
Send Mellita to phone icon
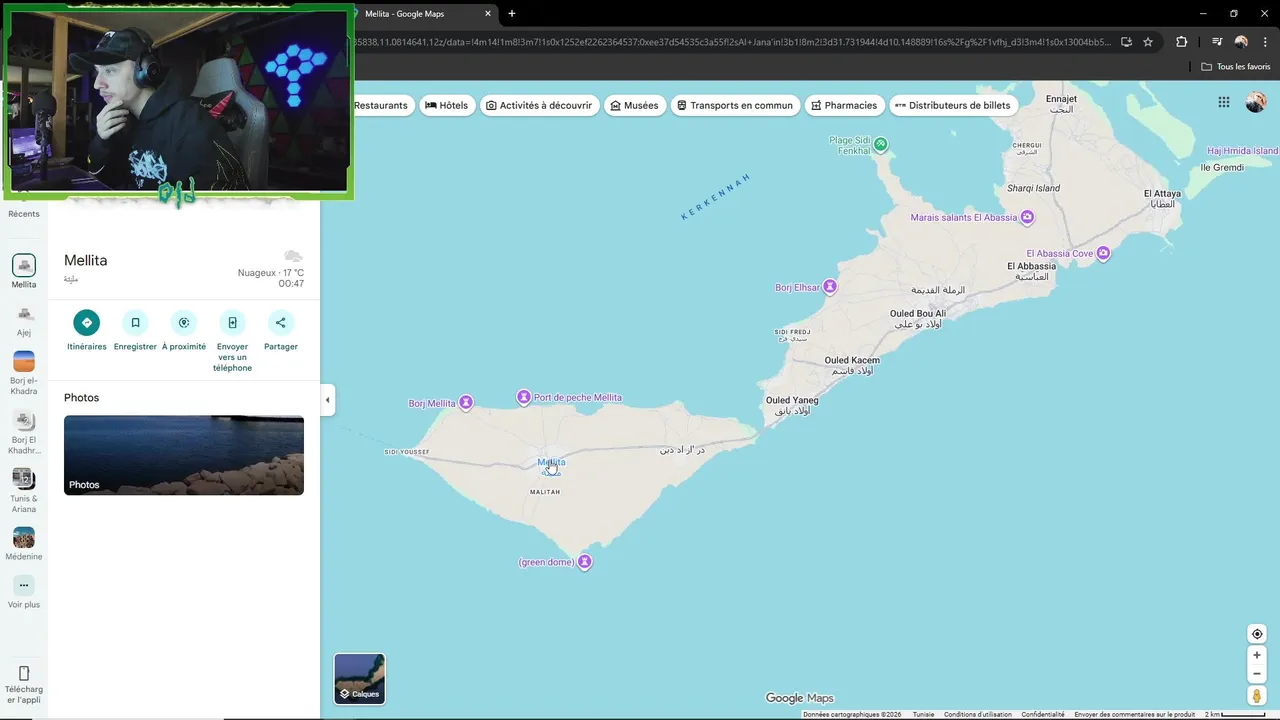232,323
